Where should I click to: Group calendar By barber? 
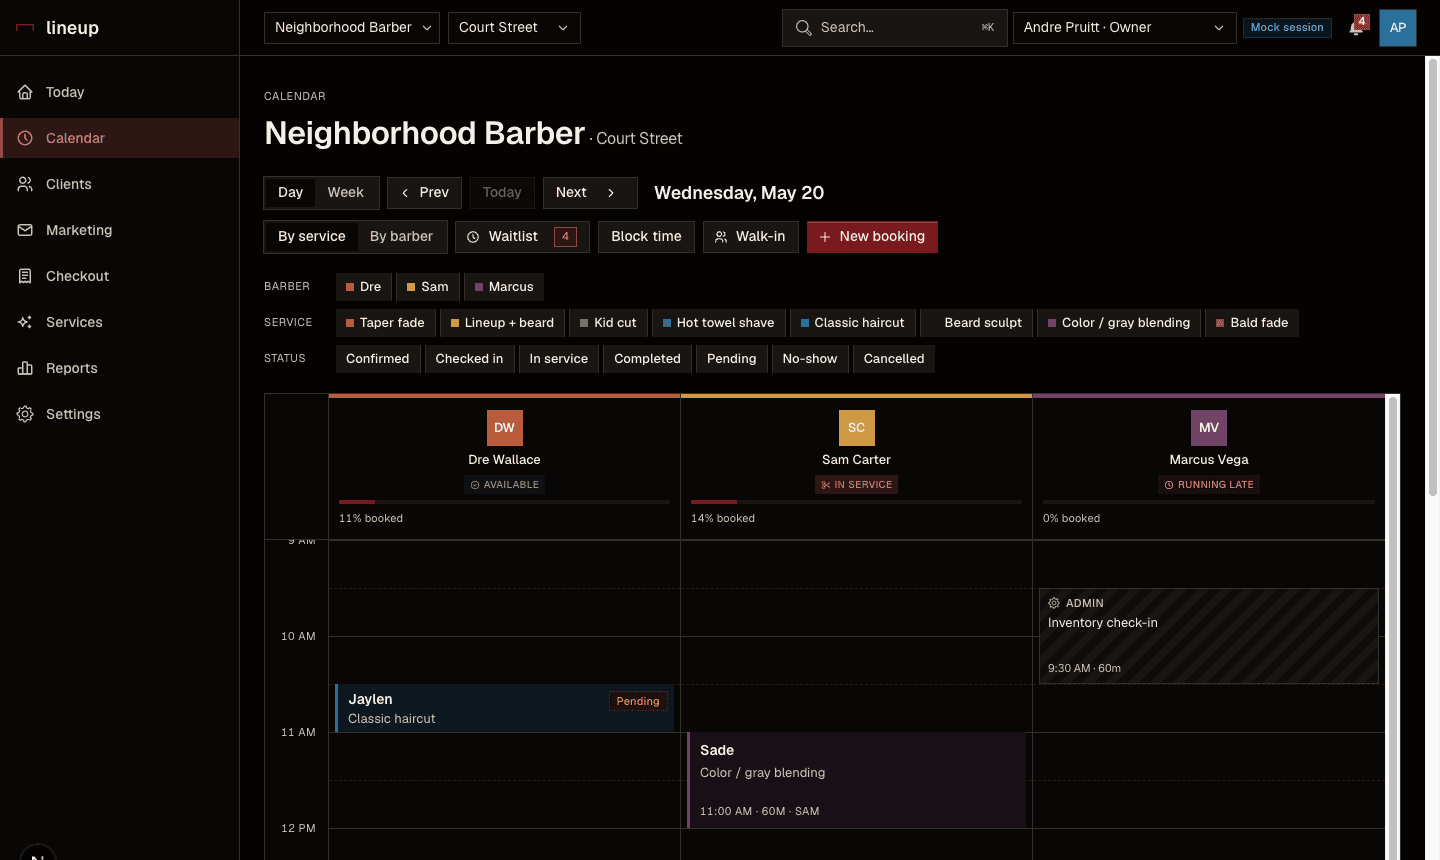tap(401, 237)
